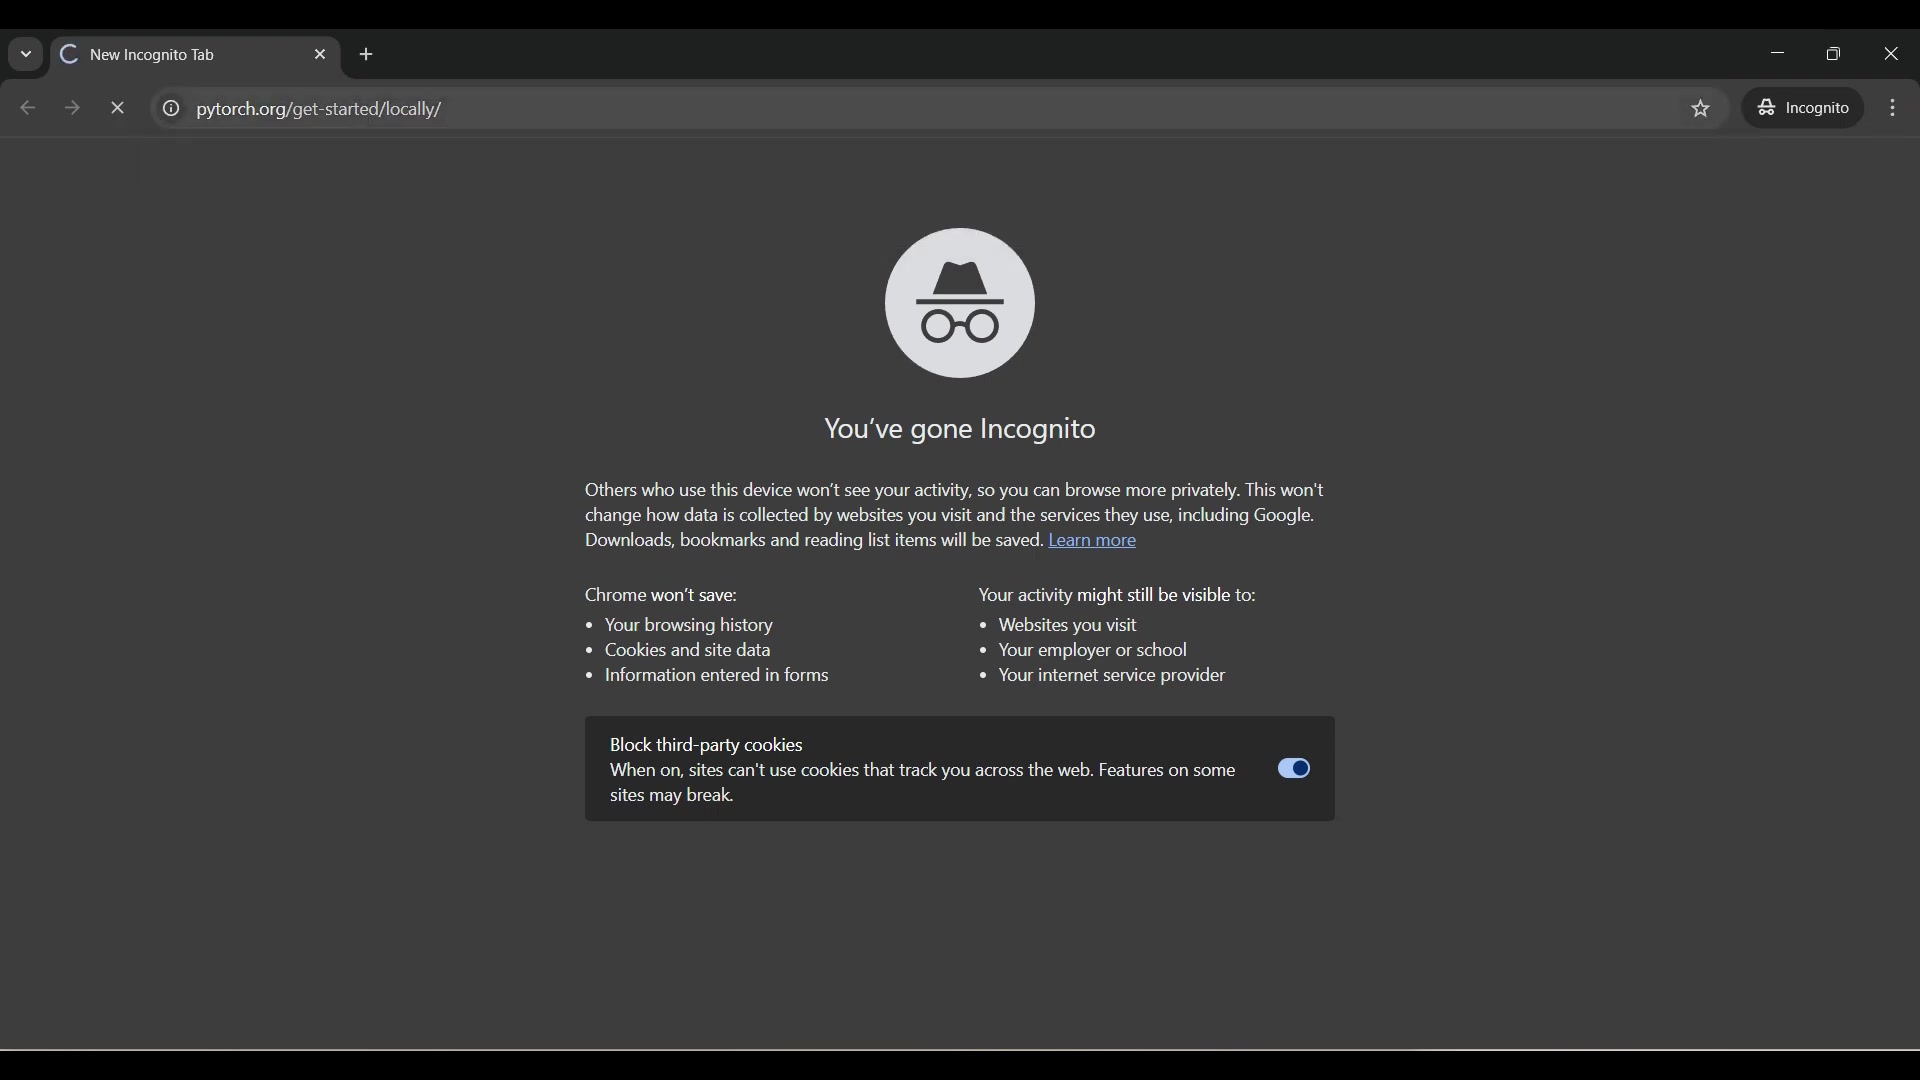This screenshot has width=1920, height=1080.
Task: Stop loading the page
Action: click(x=118, y=109)
